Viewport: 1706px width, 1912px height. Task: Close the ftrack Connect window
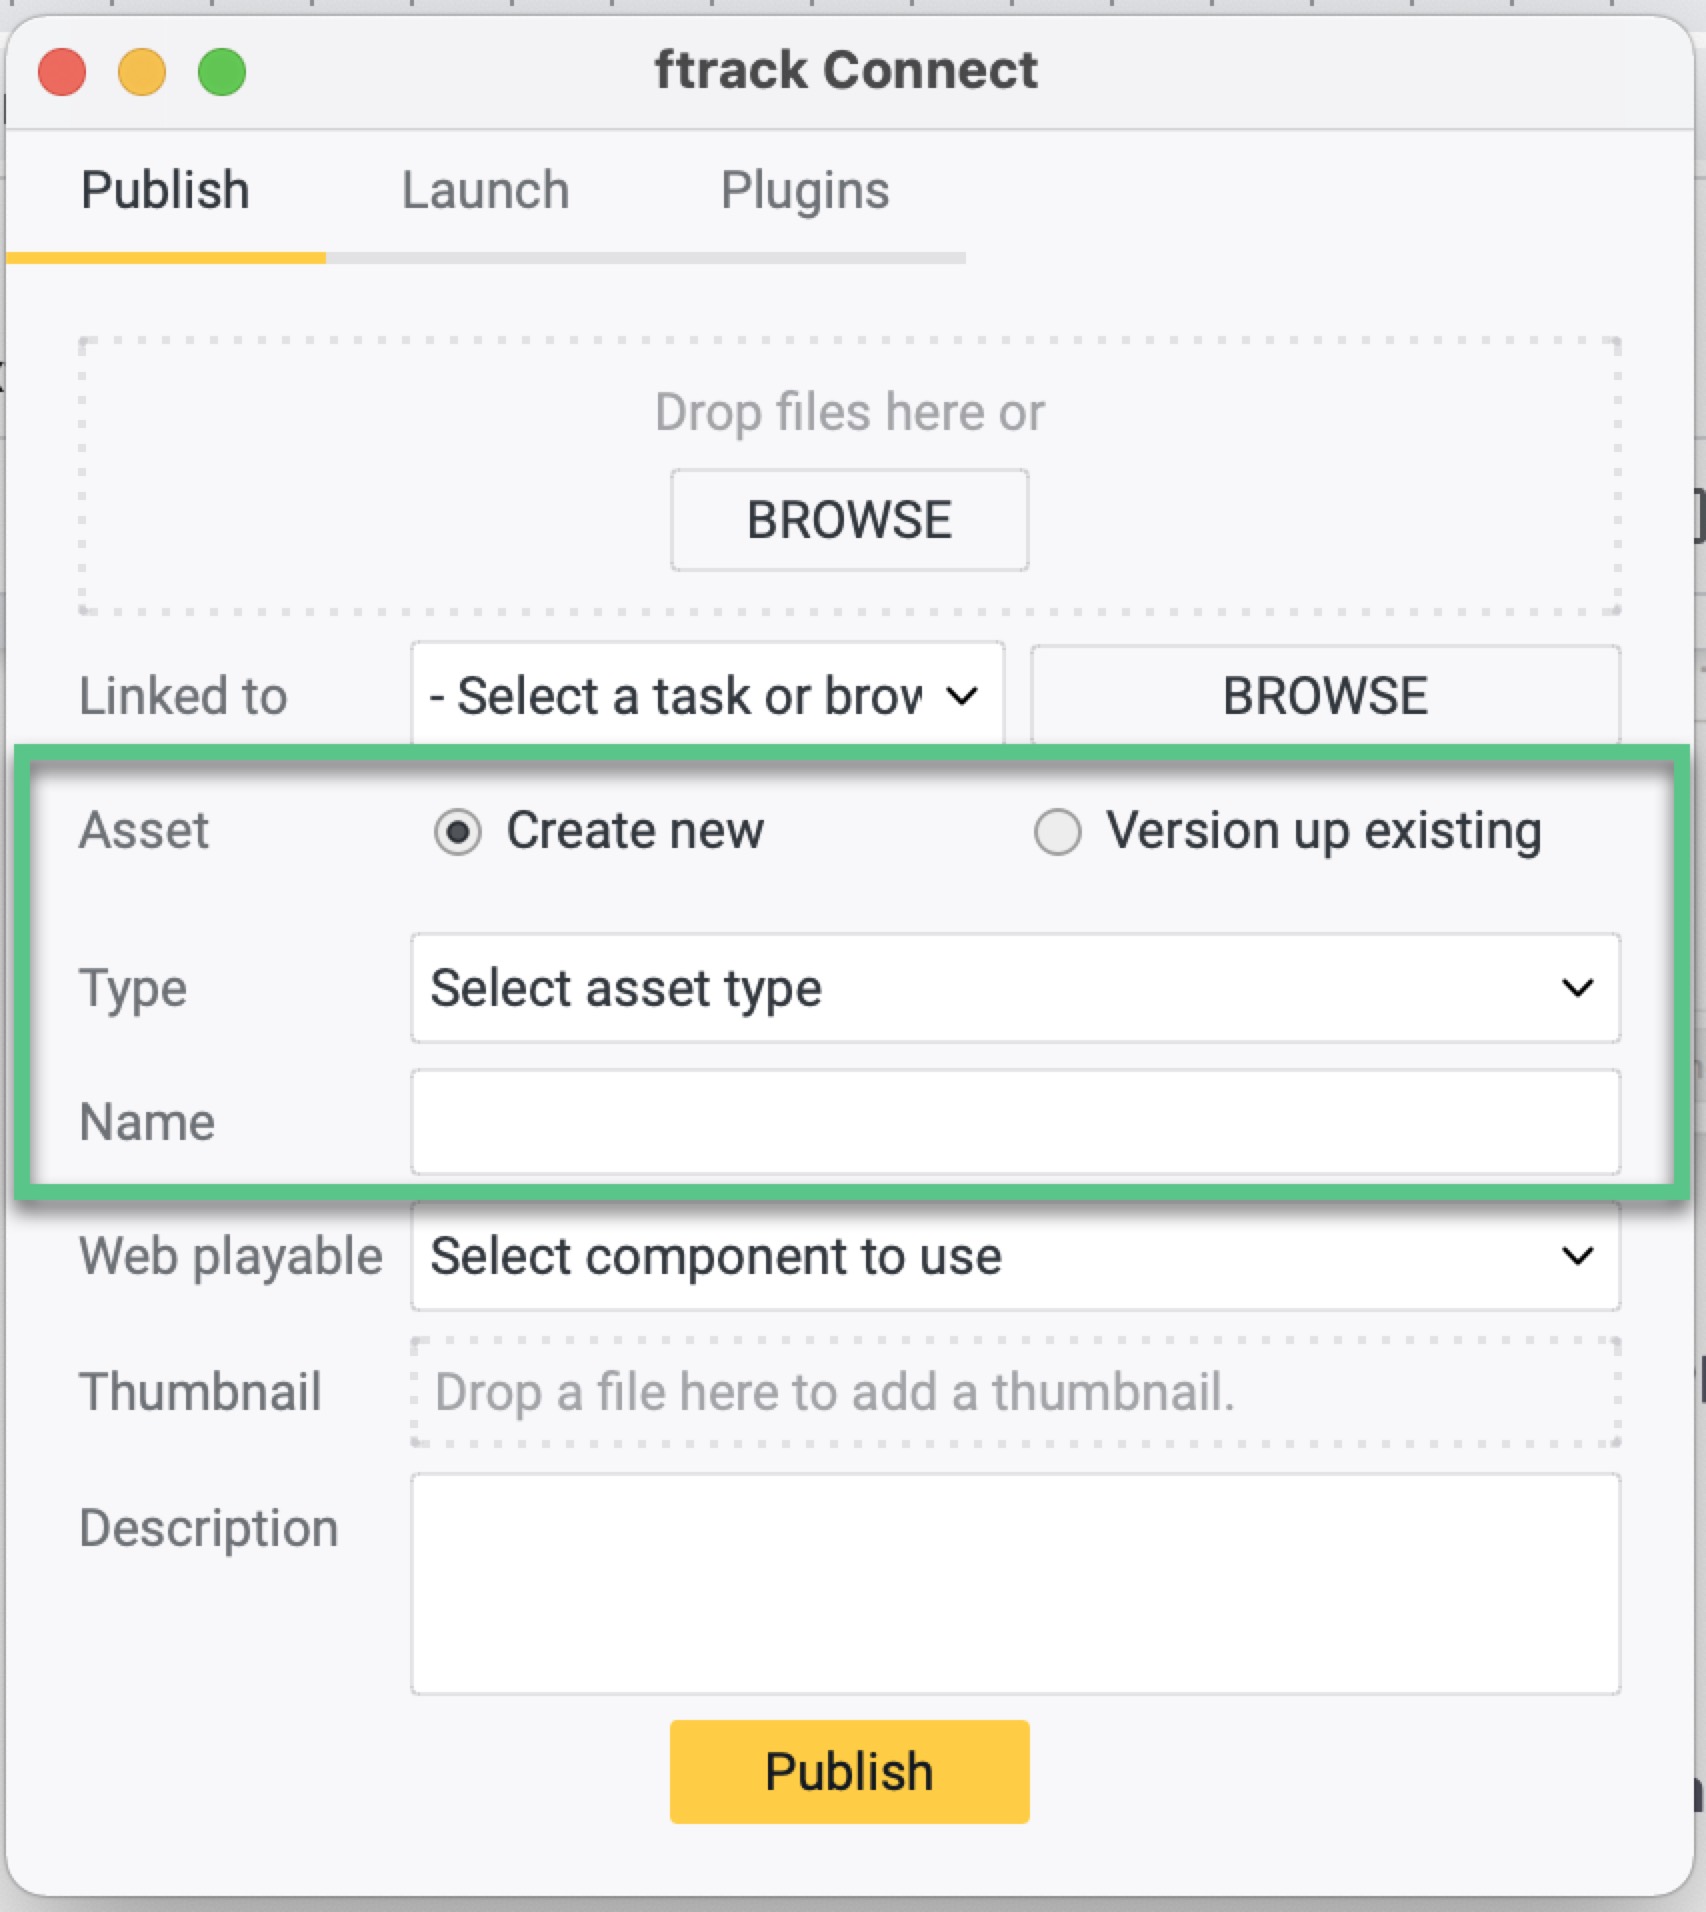coord(62,72)
